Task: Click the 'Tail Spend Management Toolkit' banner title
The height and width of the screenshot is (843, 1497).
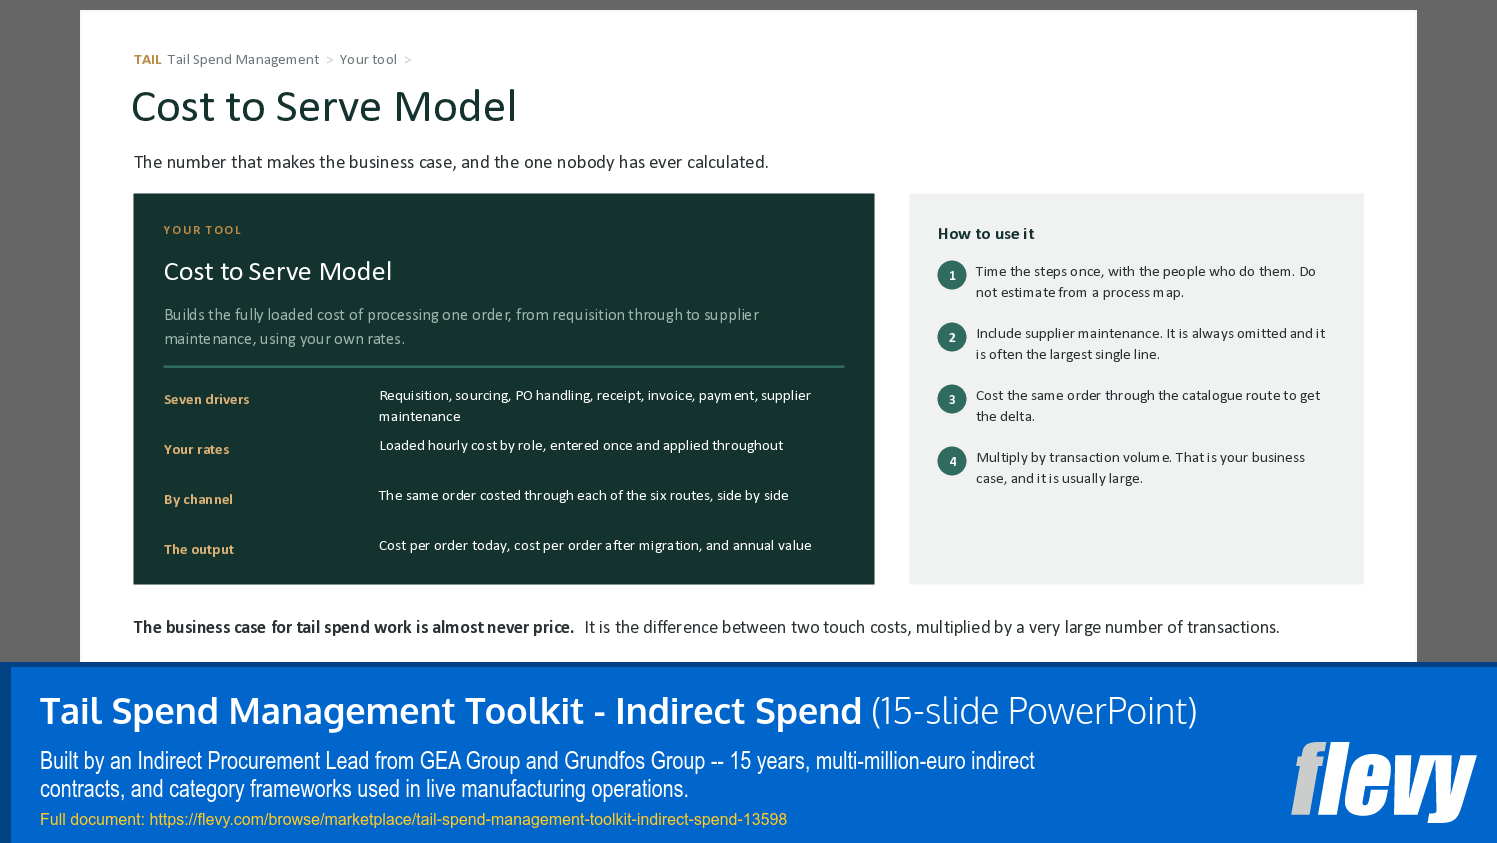Action: 451,711
